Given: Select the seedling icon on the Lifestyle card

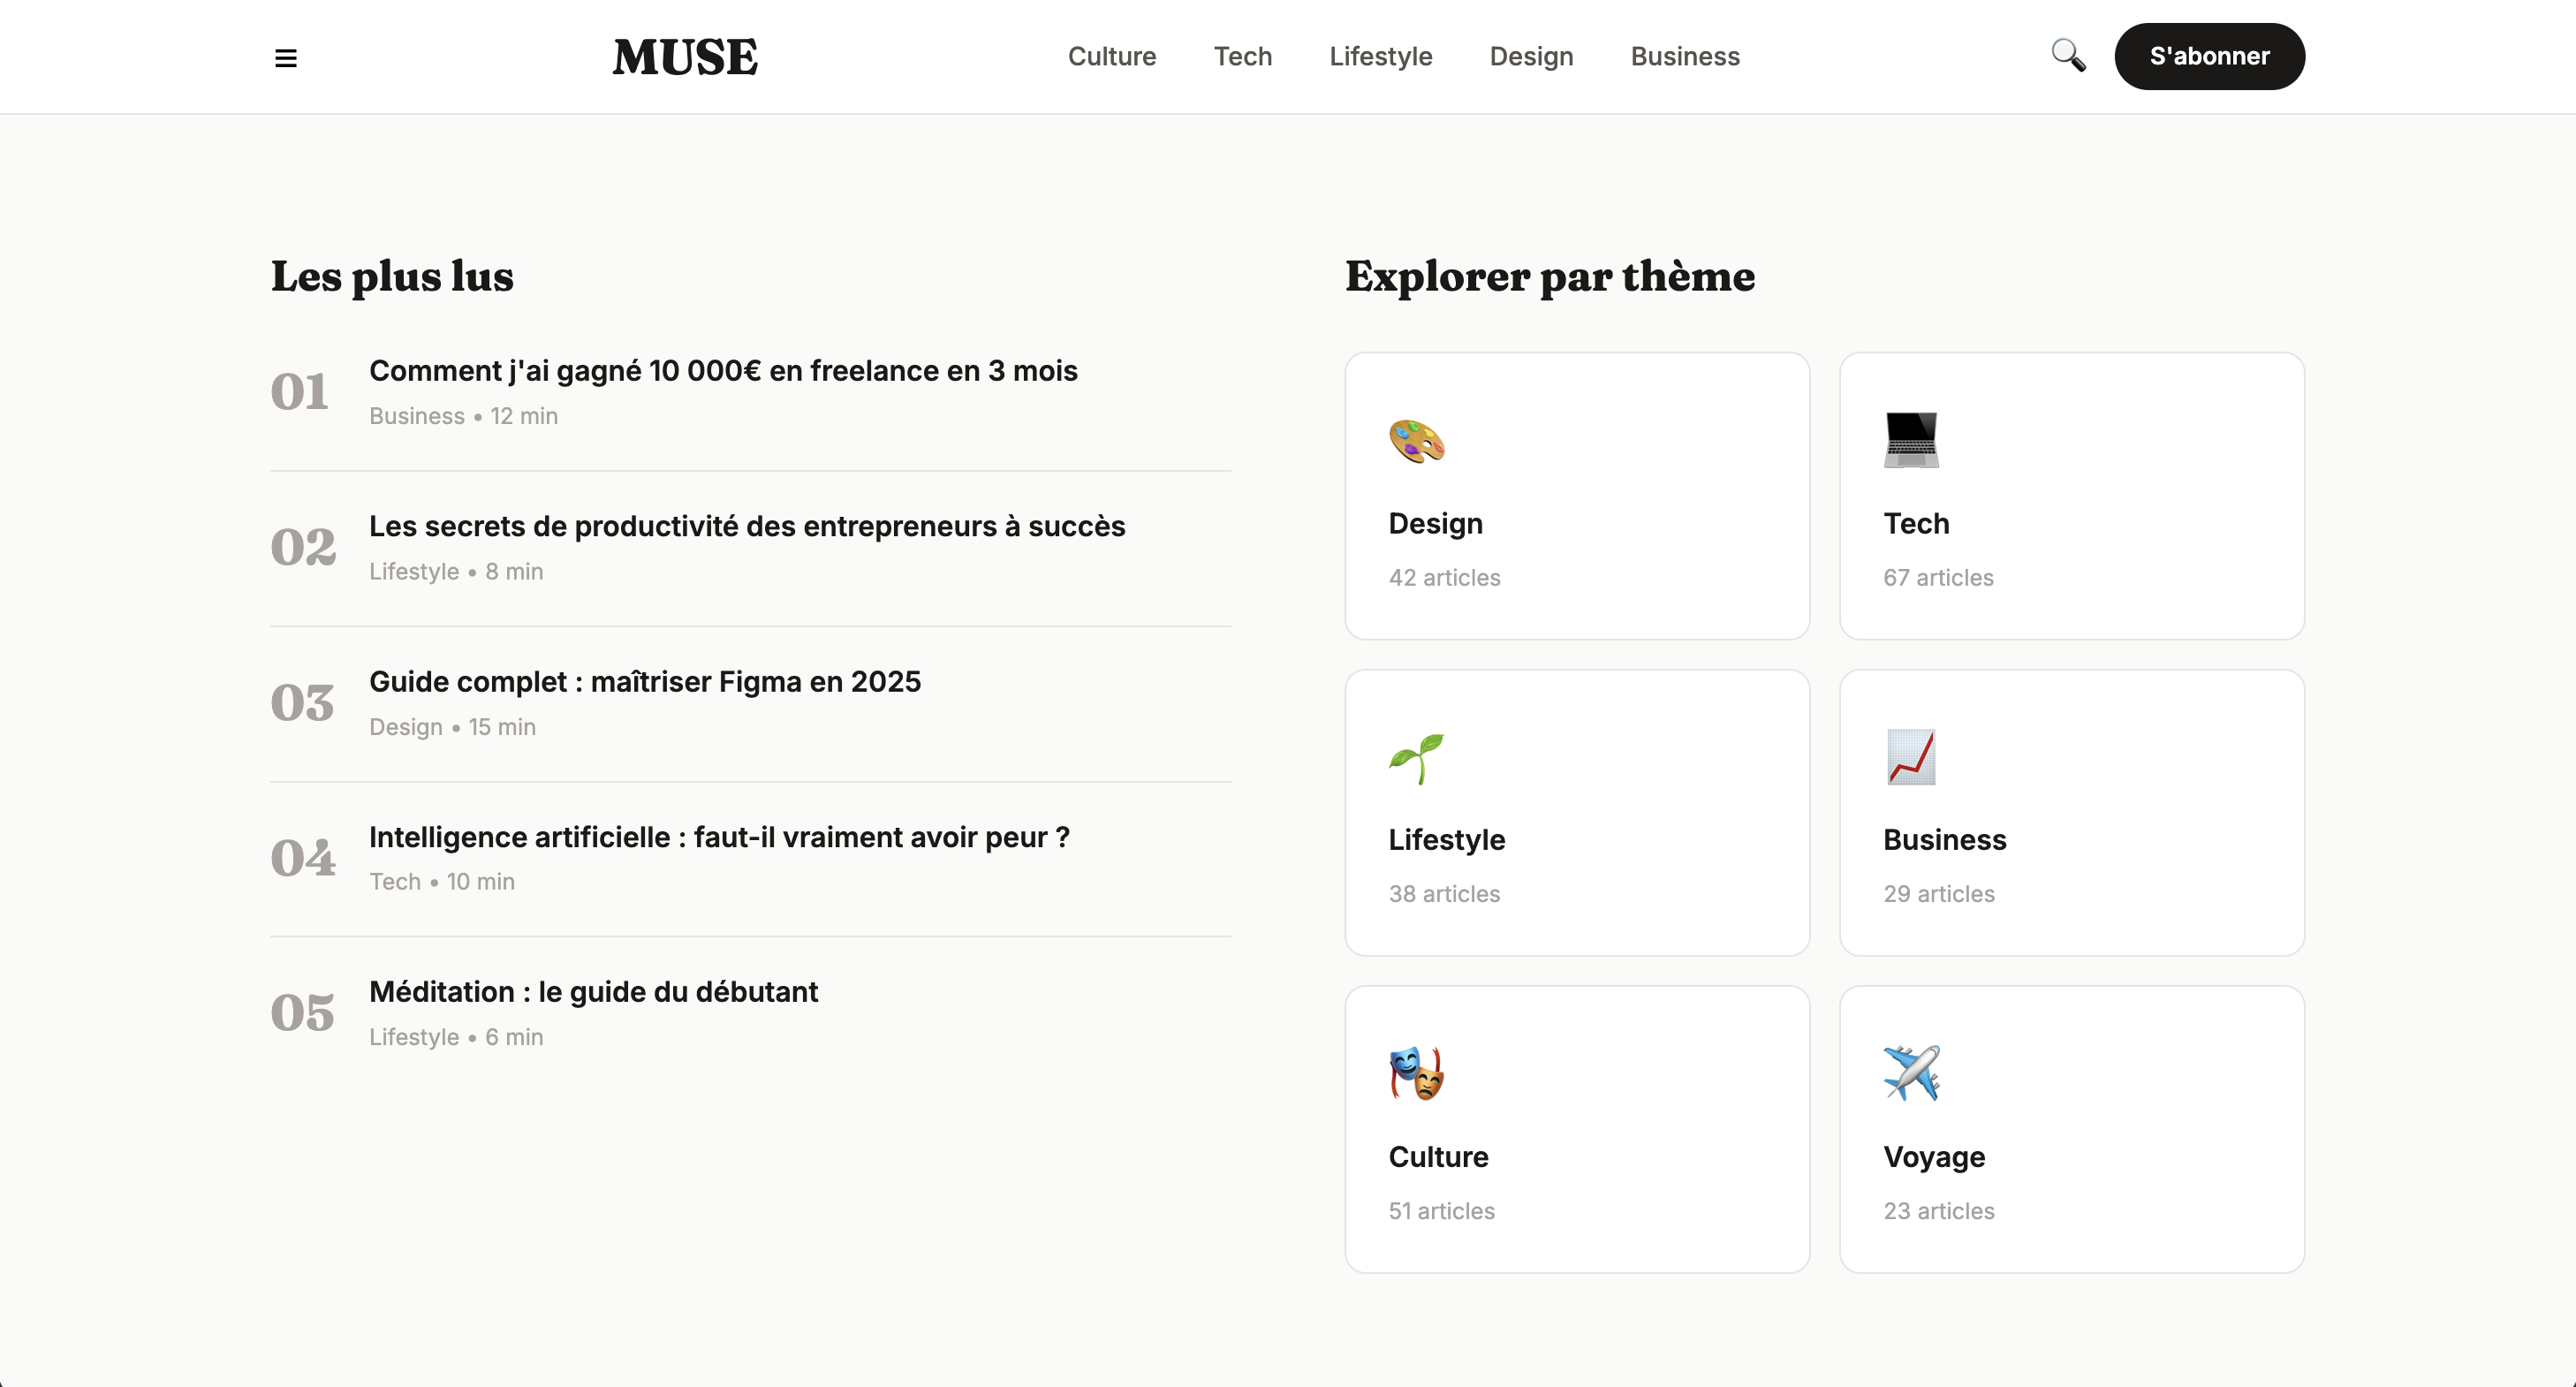Looking at the screenshot, I should pyautogui.click(x=1415, y=758).
